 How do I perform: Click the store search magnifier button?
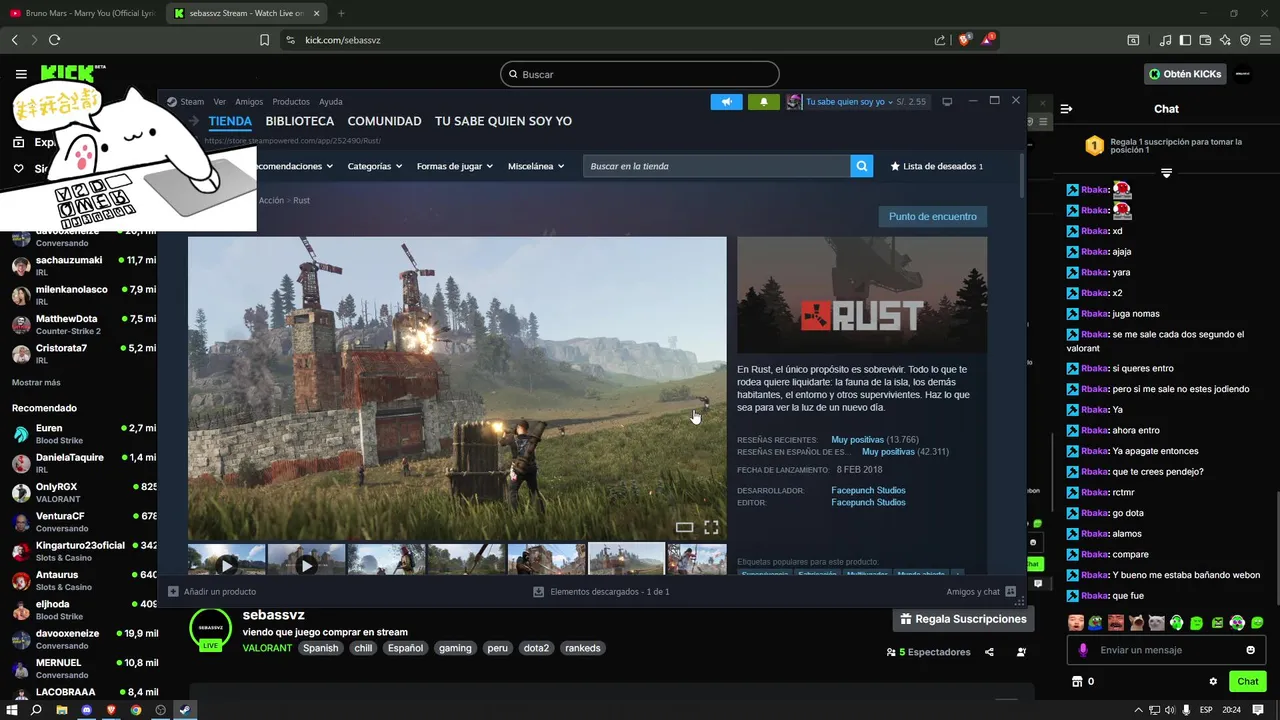[861, 166]
